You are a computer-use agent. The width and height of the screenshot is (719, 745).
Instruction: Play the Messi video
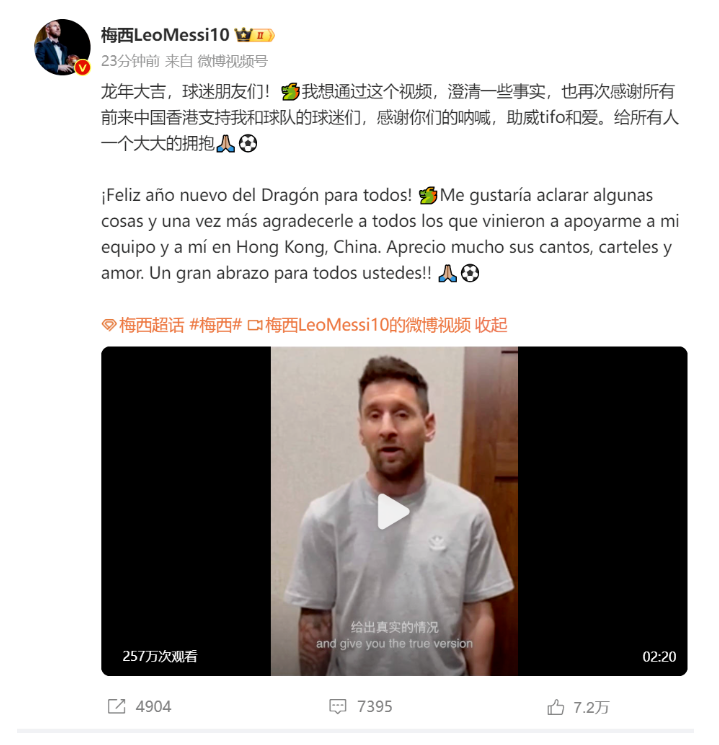(x=393, y=512)
